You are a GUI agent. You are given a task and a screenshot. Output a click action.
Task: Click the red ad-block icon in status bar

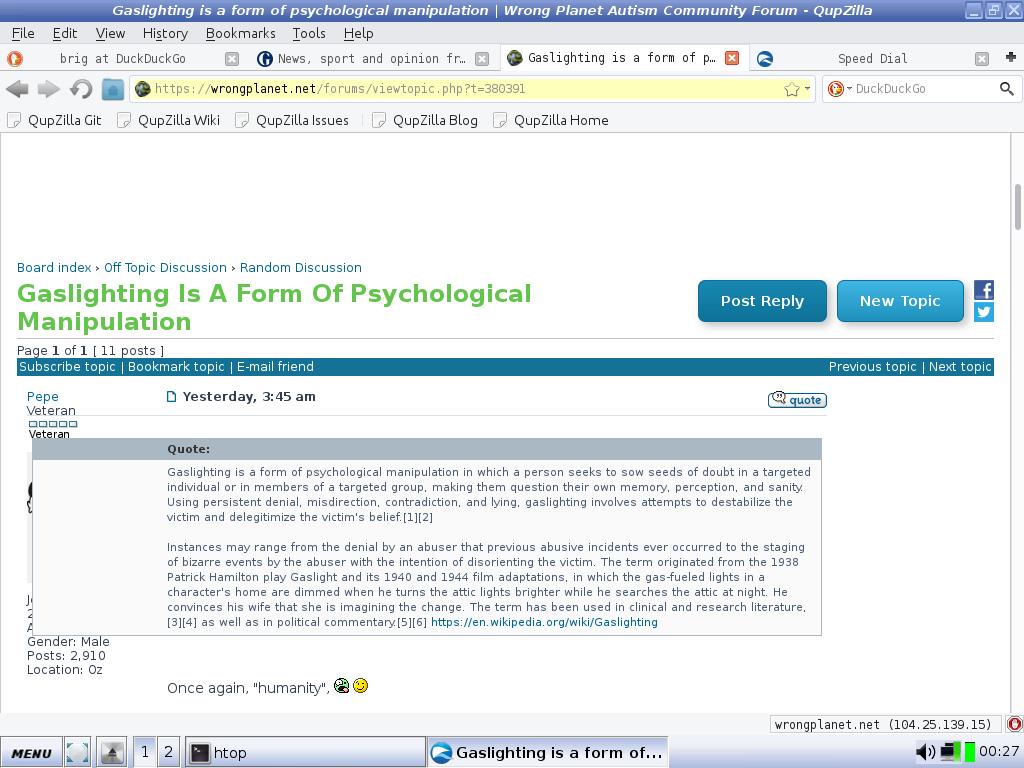point(1015,724)
